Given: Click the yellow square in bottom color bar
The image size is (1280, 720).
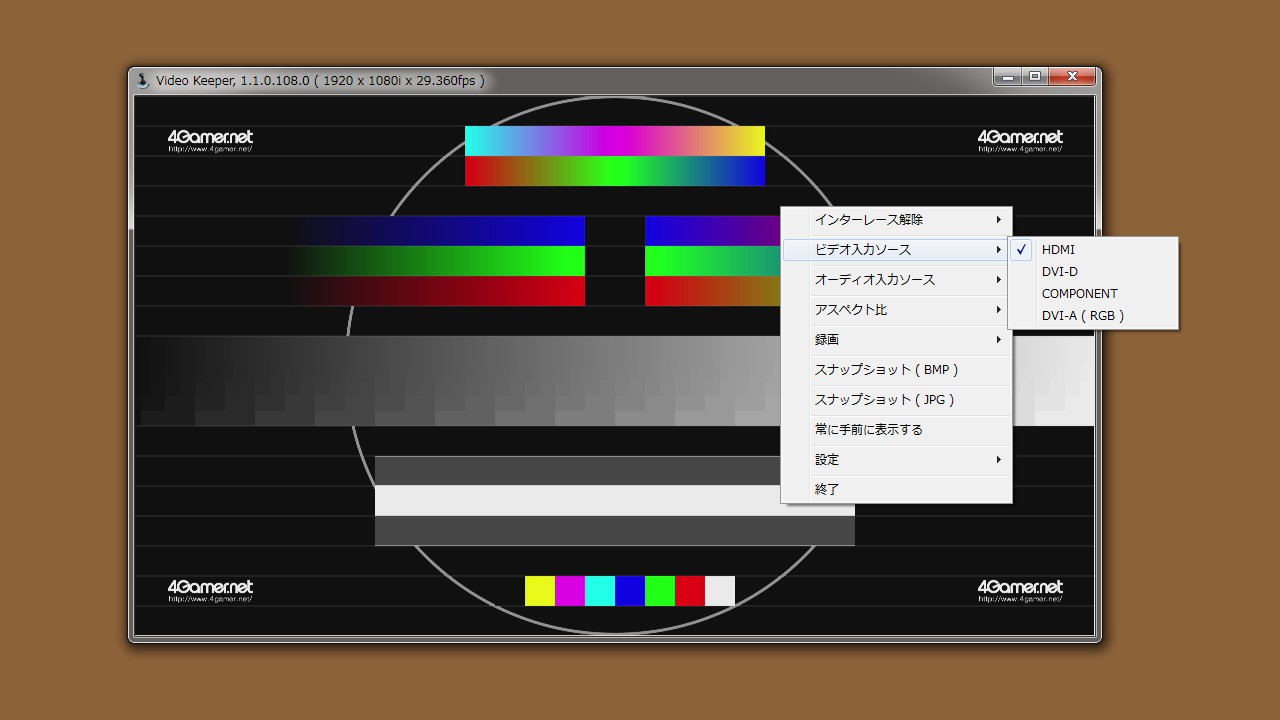Looking at the screenshot, I should (539, 591).
